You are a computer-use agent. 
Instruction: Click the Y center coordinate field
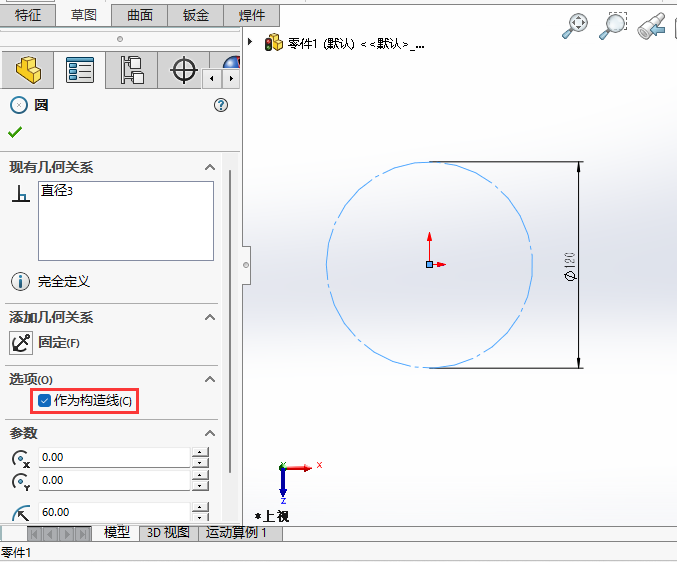pos(114,480)
